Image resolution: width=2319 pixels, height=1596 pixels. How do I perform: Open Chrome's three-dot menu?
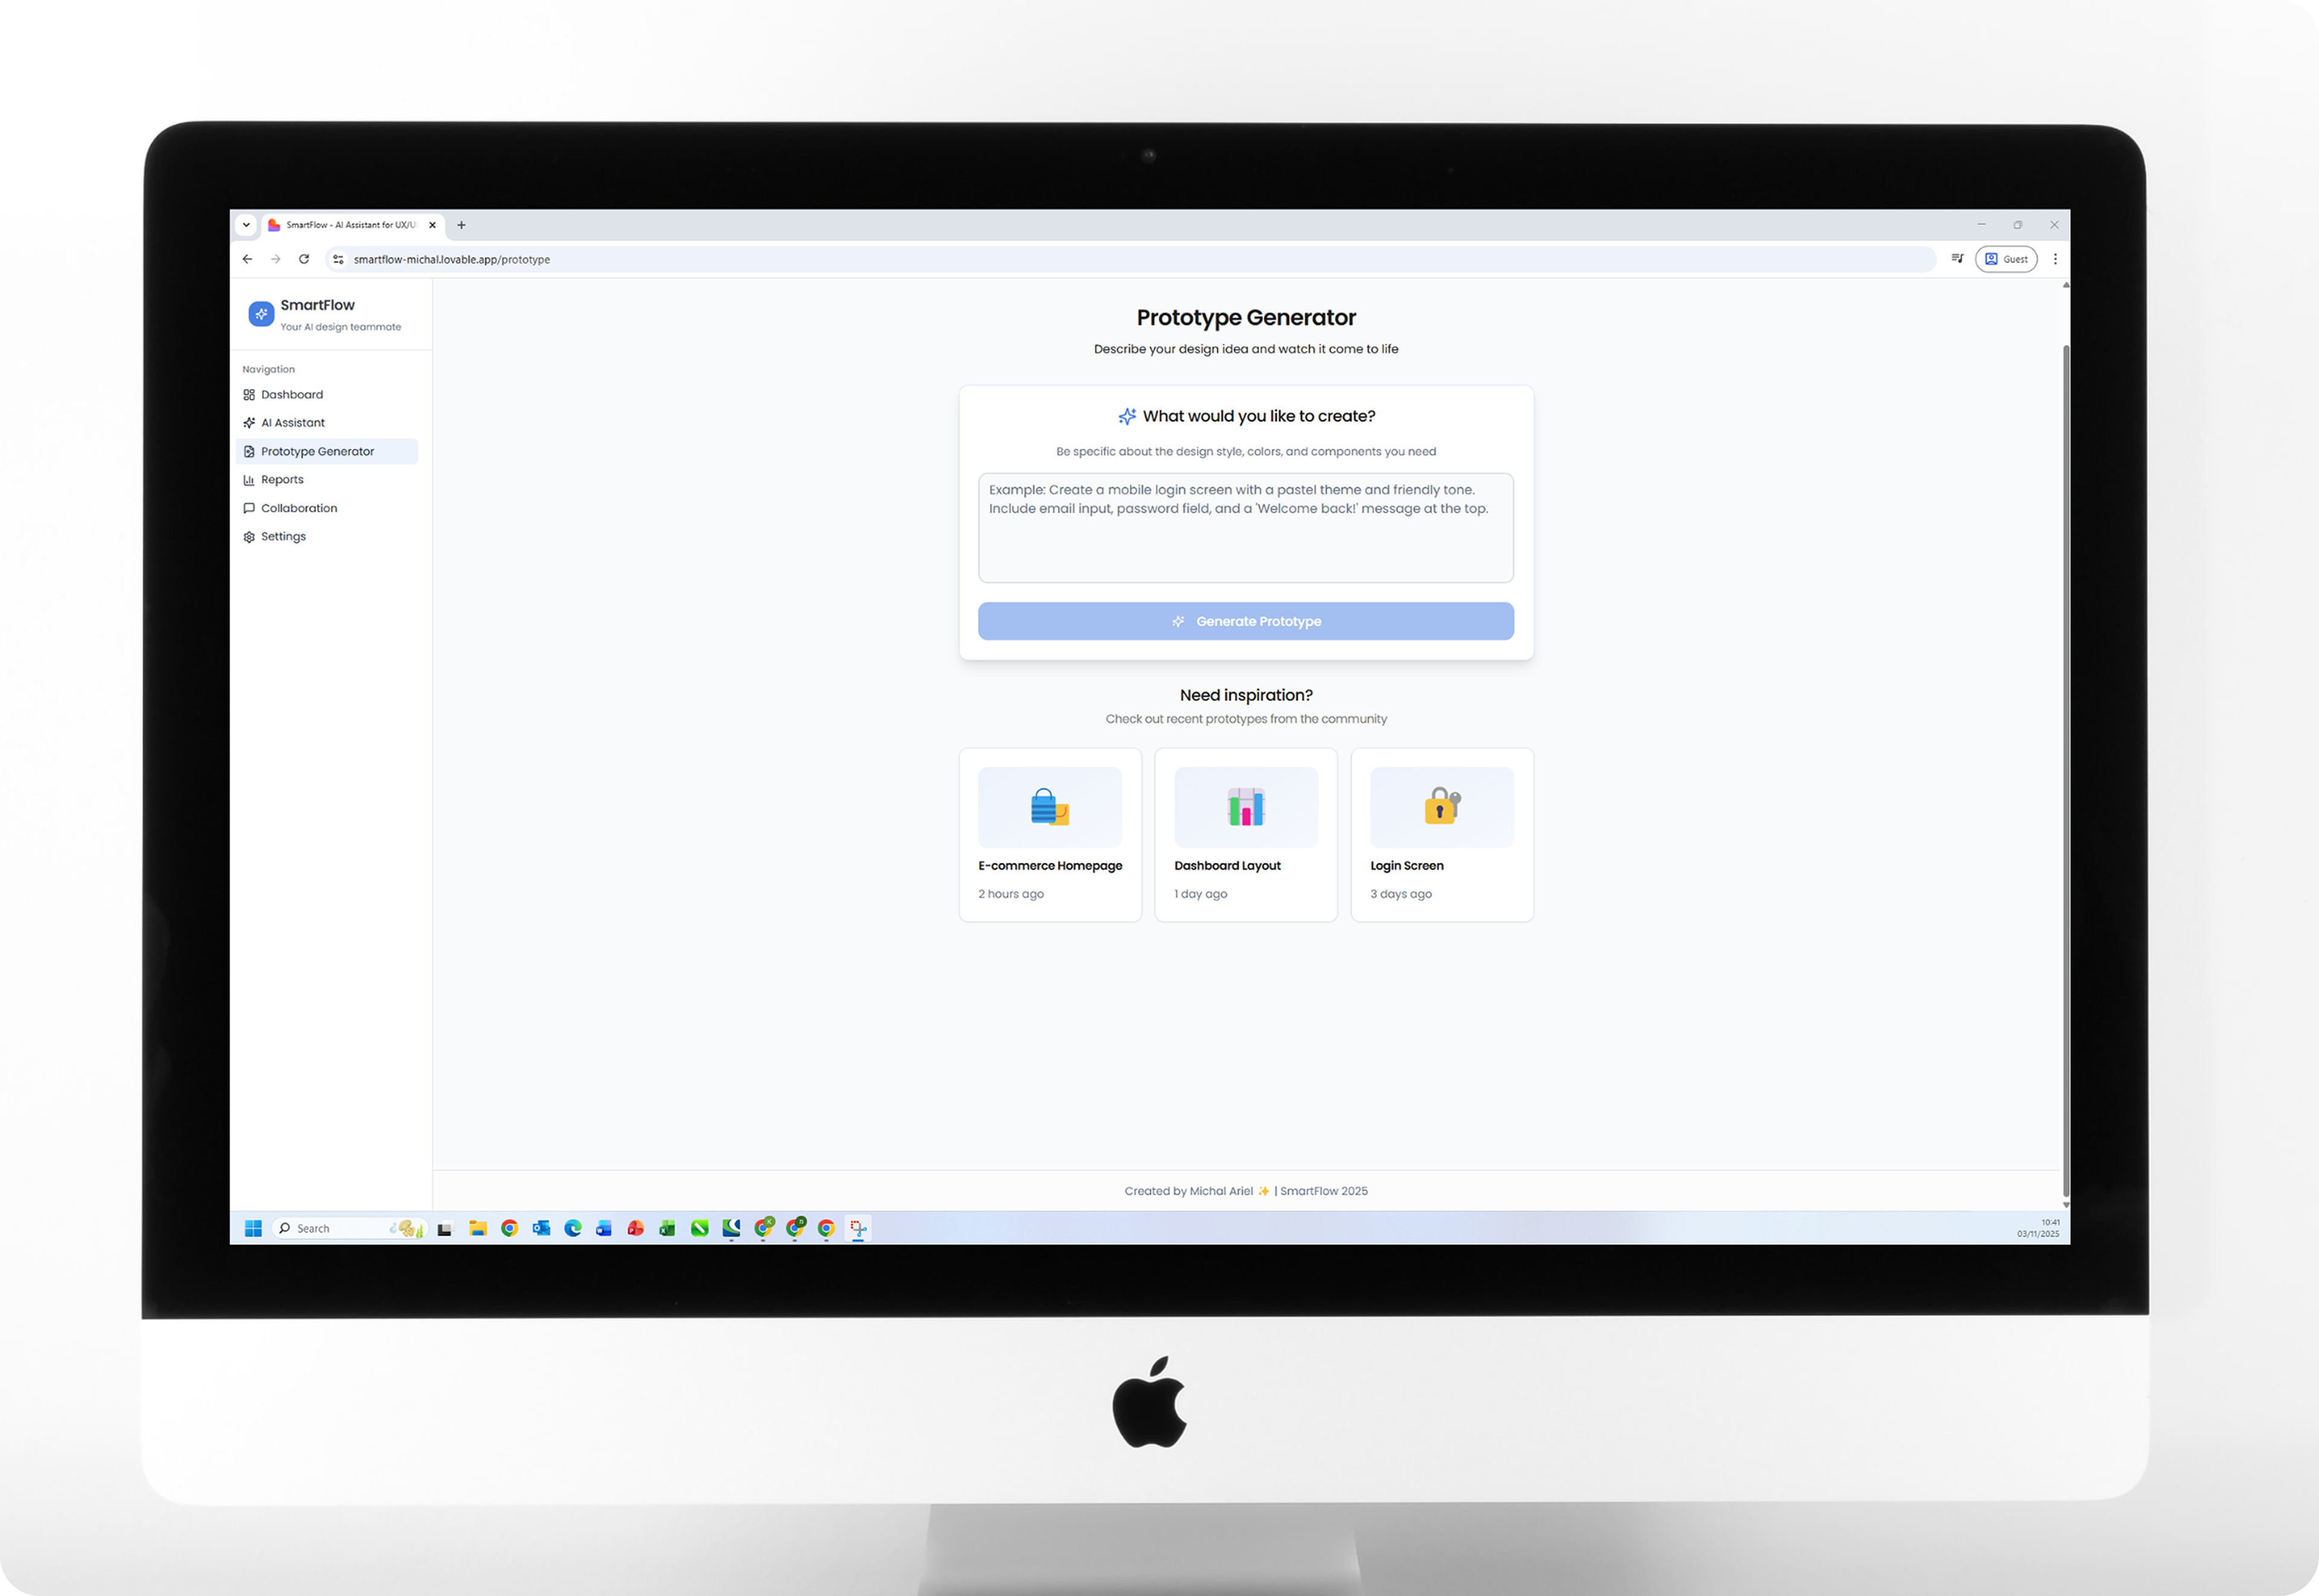2055,259
